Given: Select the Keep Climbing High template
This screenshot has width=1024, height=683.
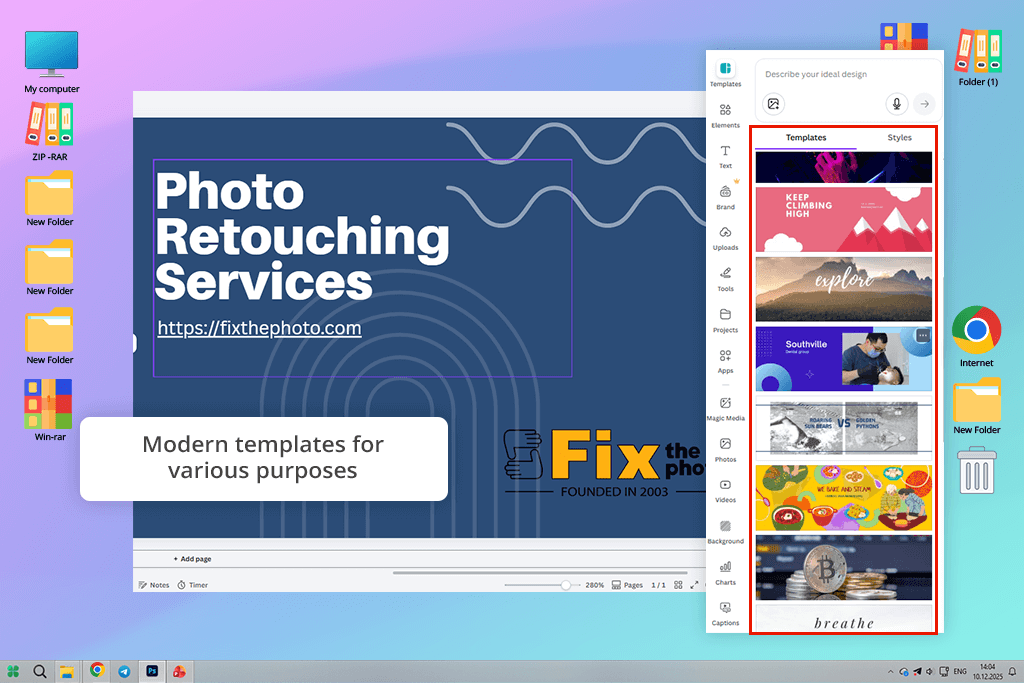Looking at the screenshot, I should coord(844,219).
